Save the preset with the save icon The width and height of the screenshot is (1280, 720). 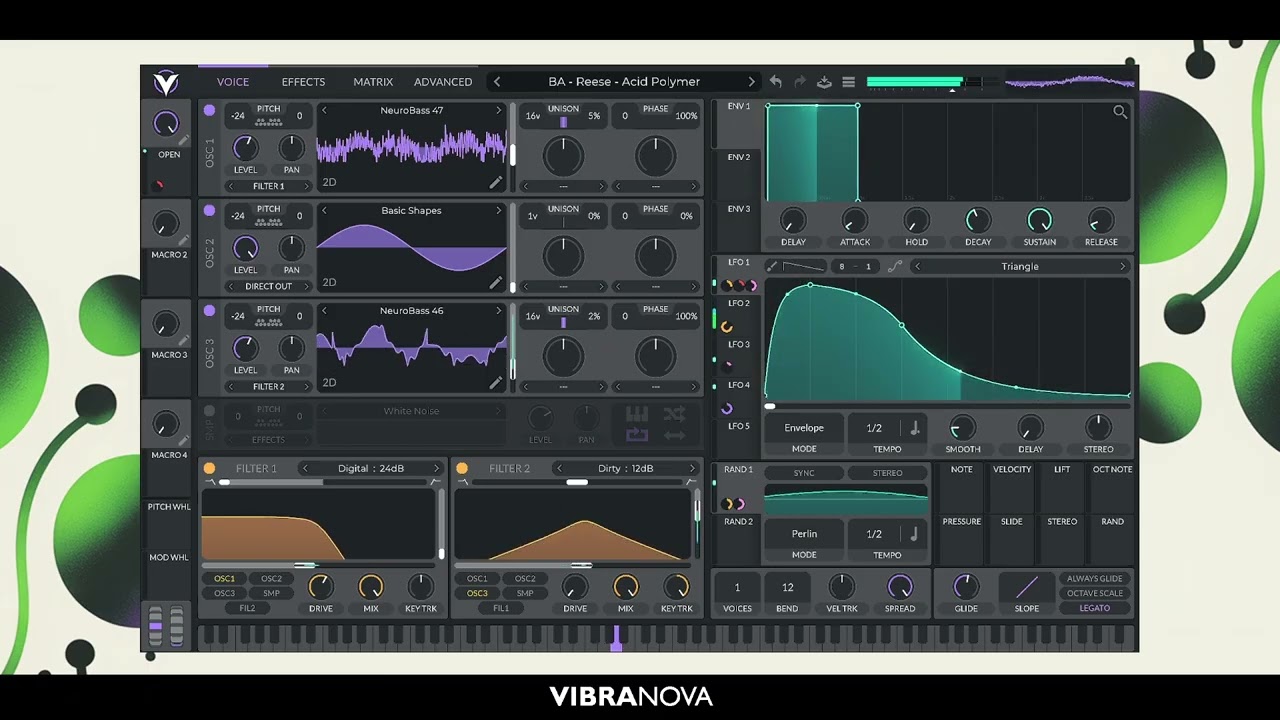(x=824, y=82)
